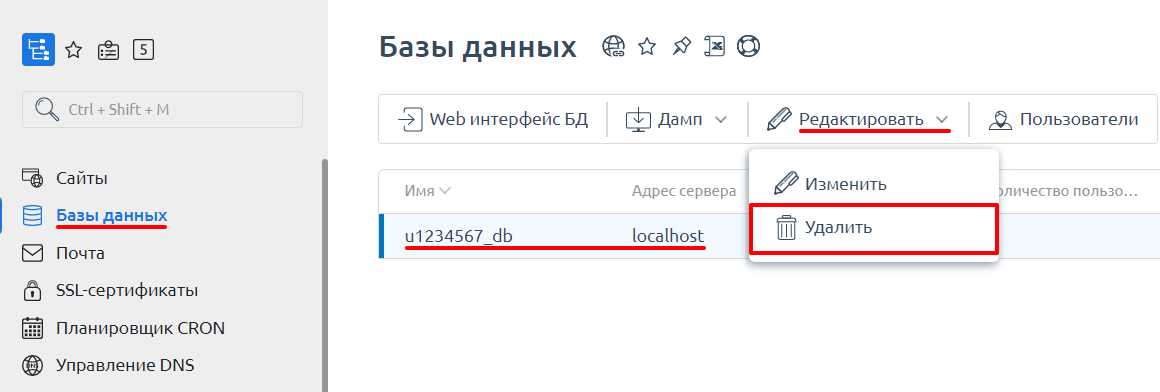The width and height of the screenshot is (1160, 392).
Task: Click the Excel export icon by the title
Action: click(x=714, y=47)
